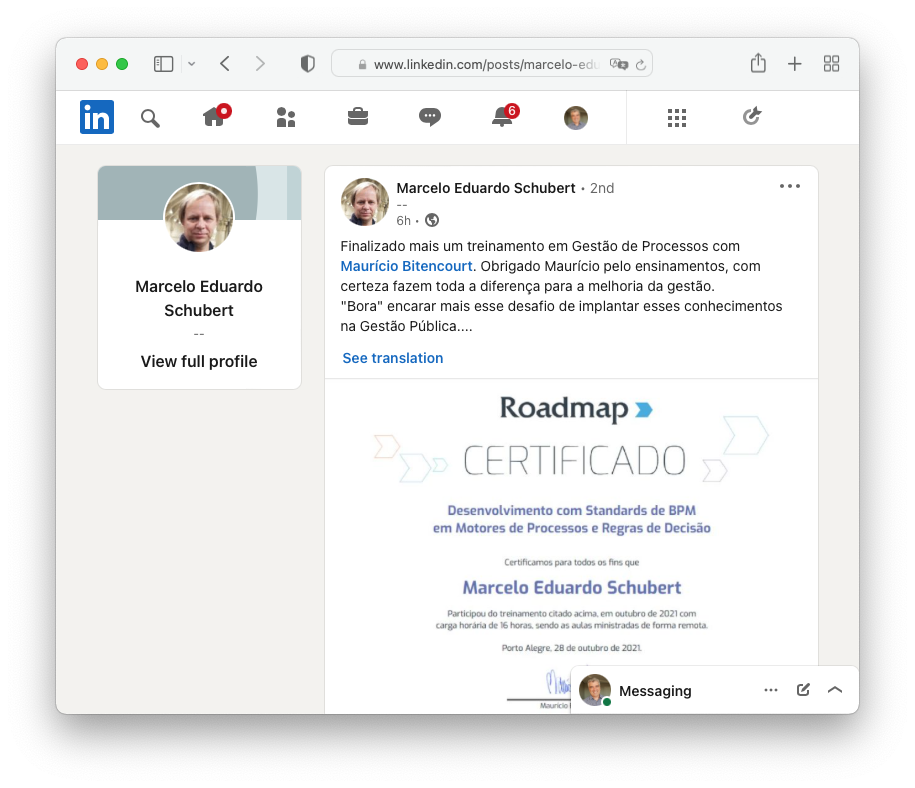This screenshot has width=915, height=788.
Task: Toggle Safari sidebar button
Action: pyautogui.click(x=163, y=64)
